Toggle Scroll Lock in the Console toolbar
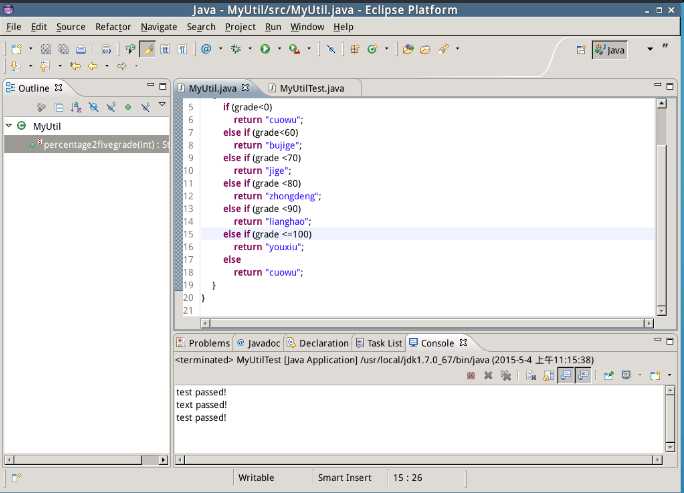 point(549,375)
